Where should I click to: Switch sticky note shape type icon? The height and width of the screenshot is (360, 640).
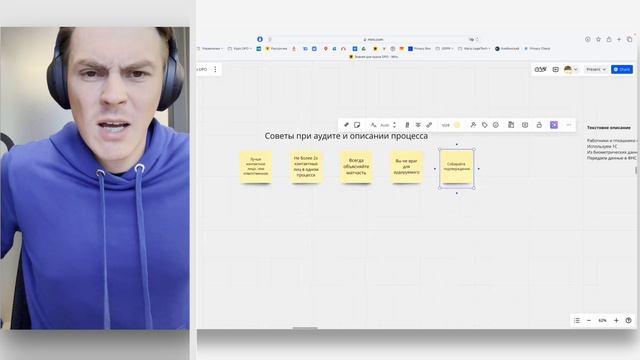pos(357,125)
